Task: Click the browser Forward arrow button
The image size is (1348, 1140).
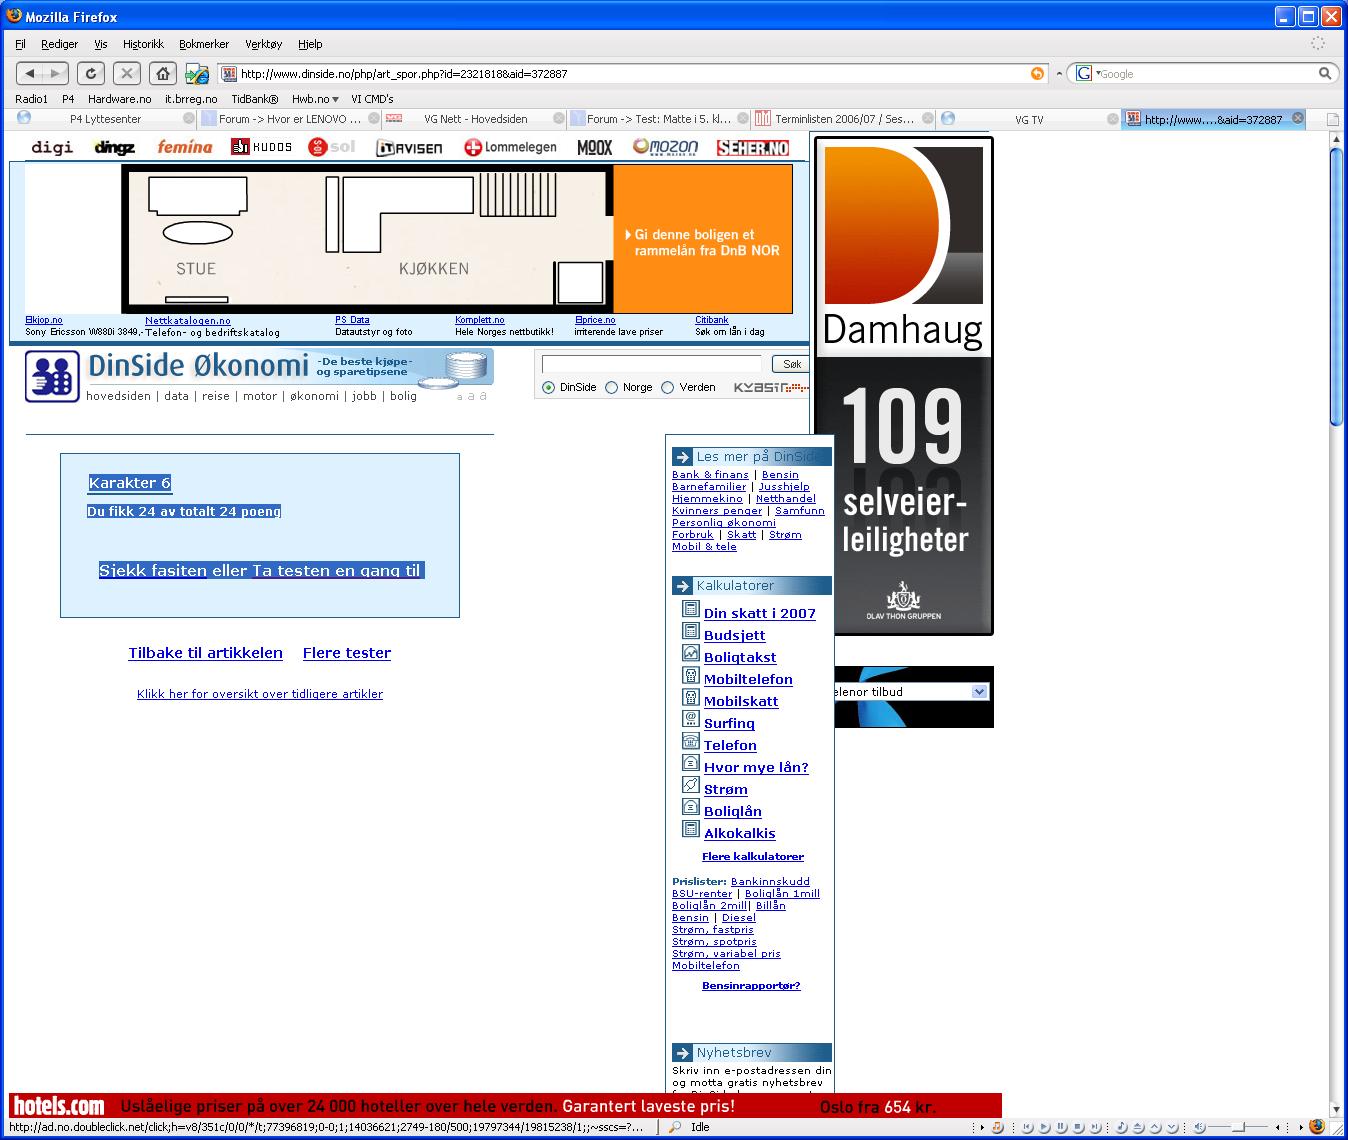Action: coord(56,73)
